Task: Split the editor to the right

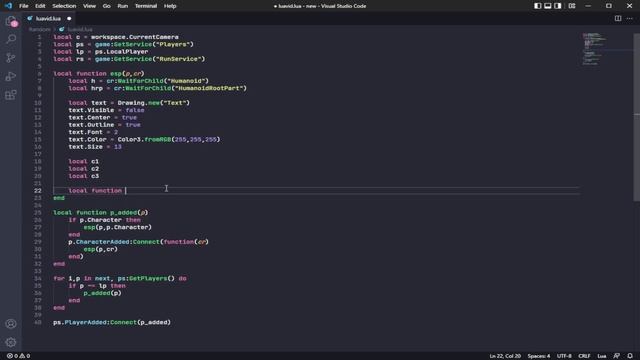Action: (618, 18)
